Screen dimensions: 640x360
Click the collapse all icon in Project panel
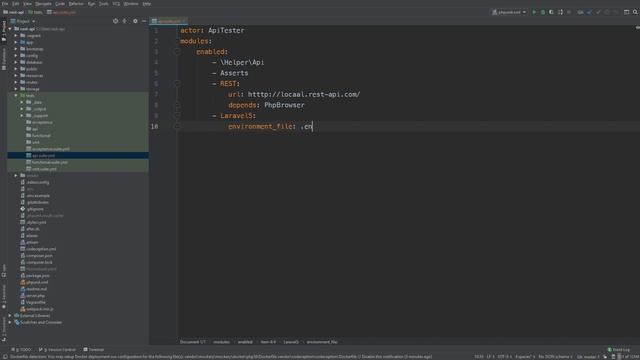click(125, 21)
